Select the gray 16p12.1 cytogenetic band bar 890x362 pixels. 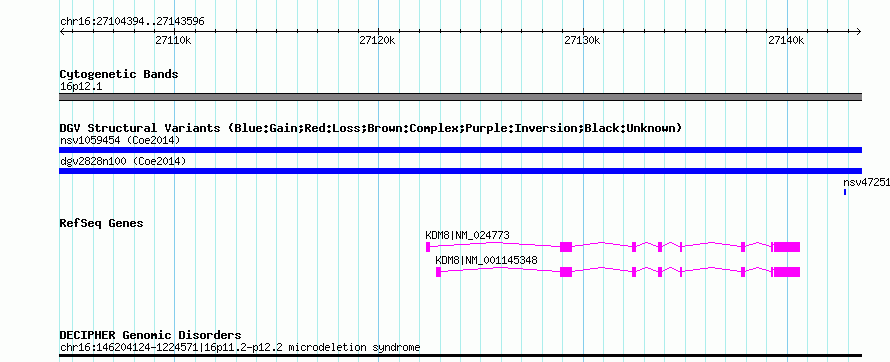(460, 97)
